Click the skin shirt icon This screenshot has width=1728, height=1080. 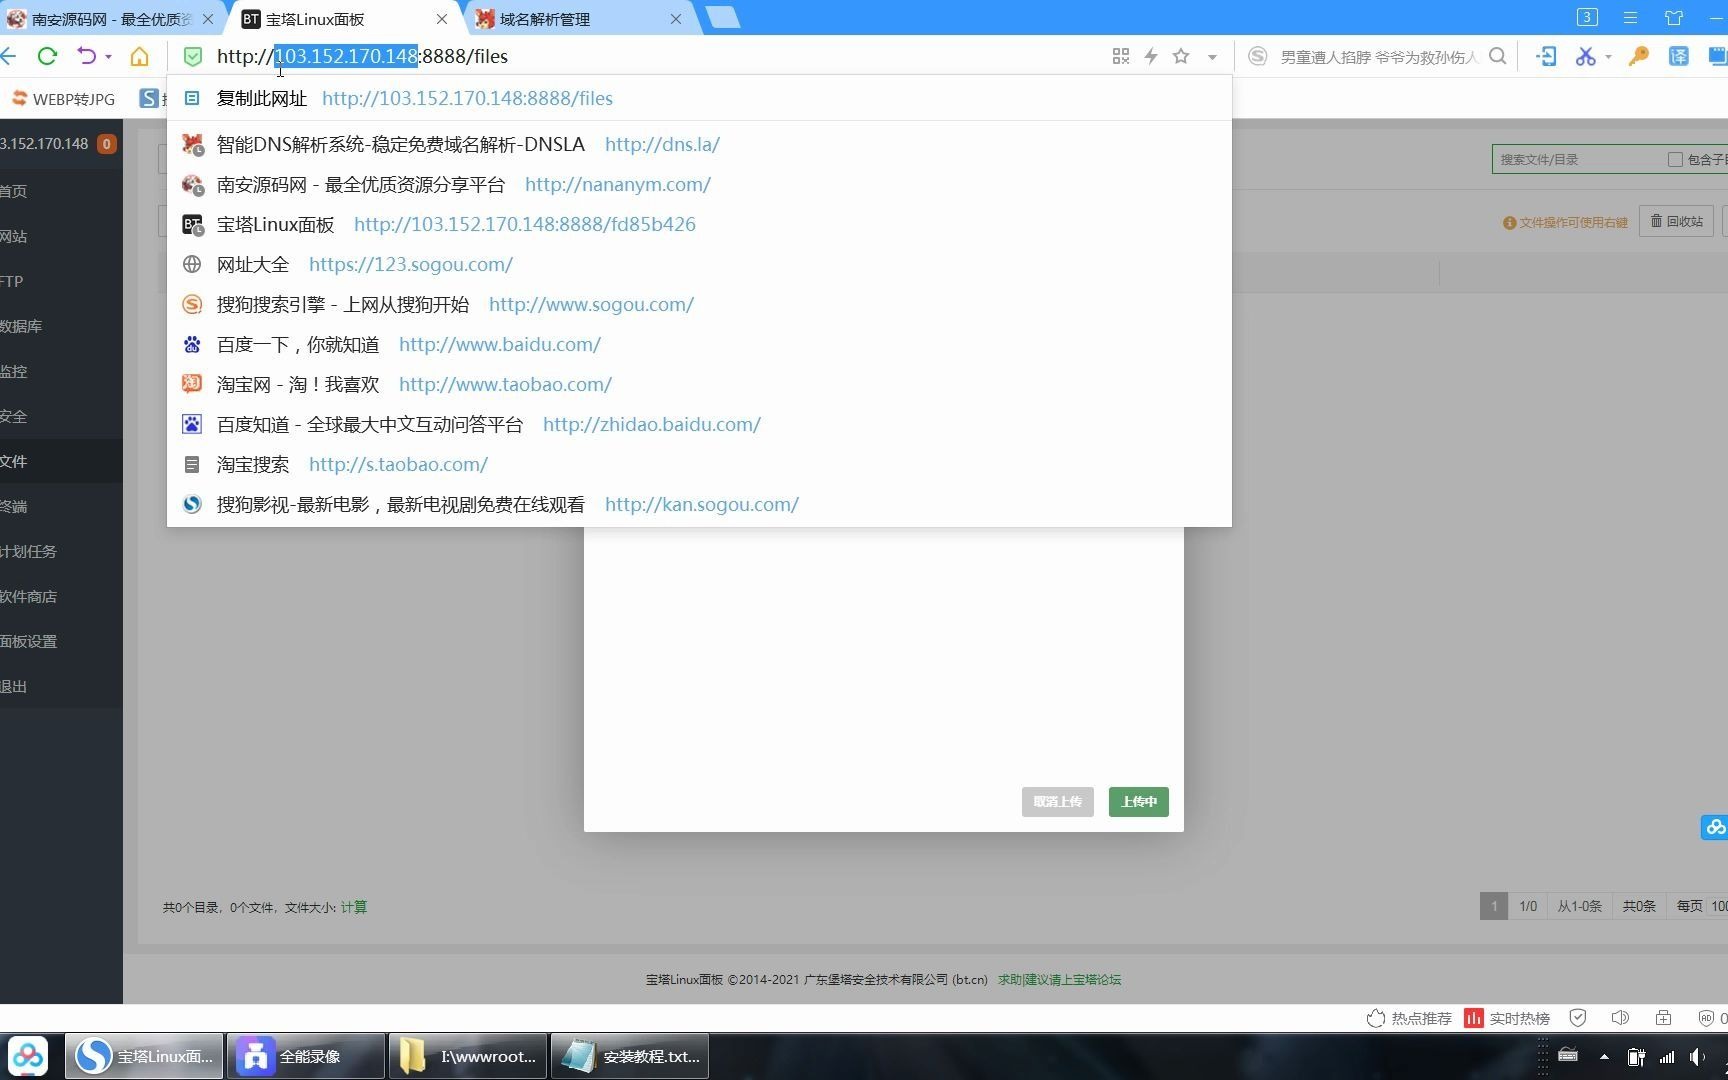[1674, 18]
